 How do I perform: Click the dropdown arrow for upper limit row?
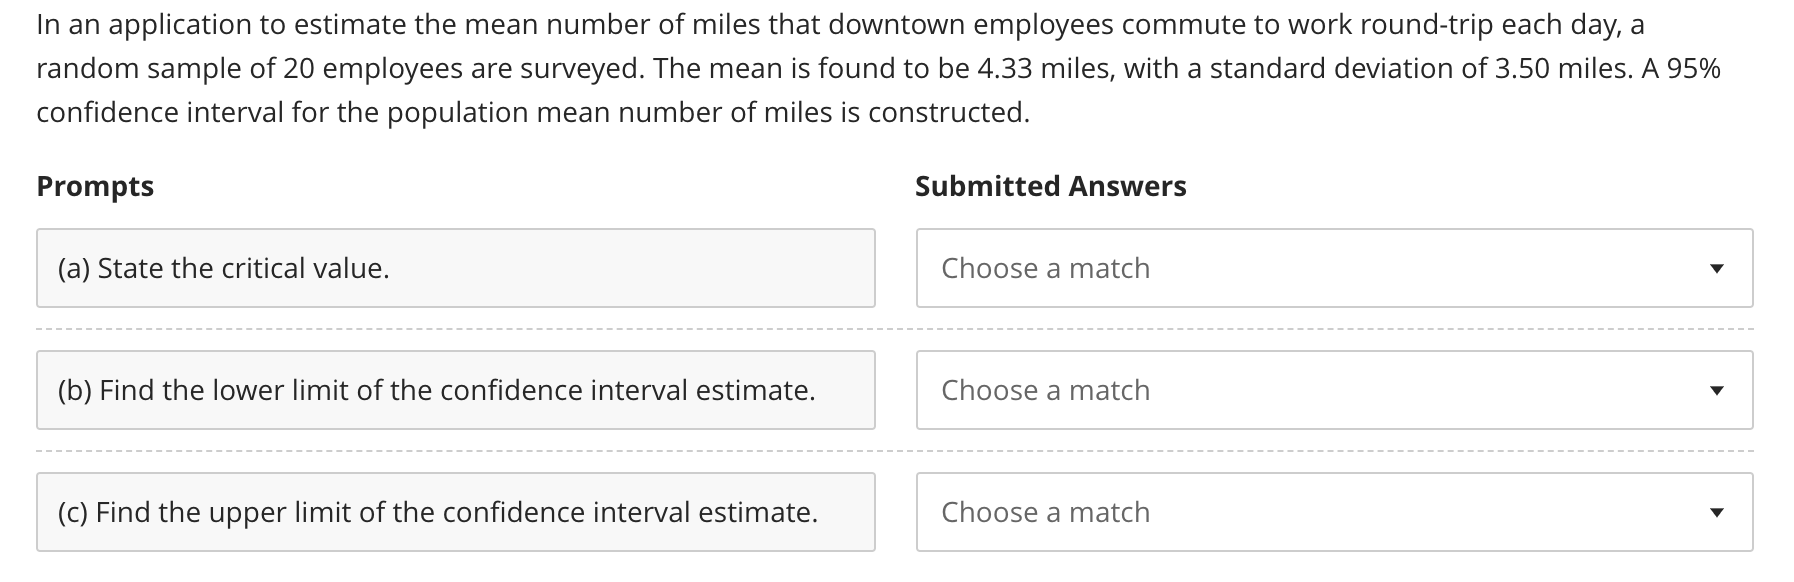pyautogui.click(x=1716, y=513)
